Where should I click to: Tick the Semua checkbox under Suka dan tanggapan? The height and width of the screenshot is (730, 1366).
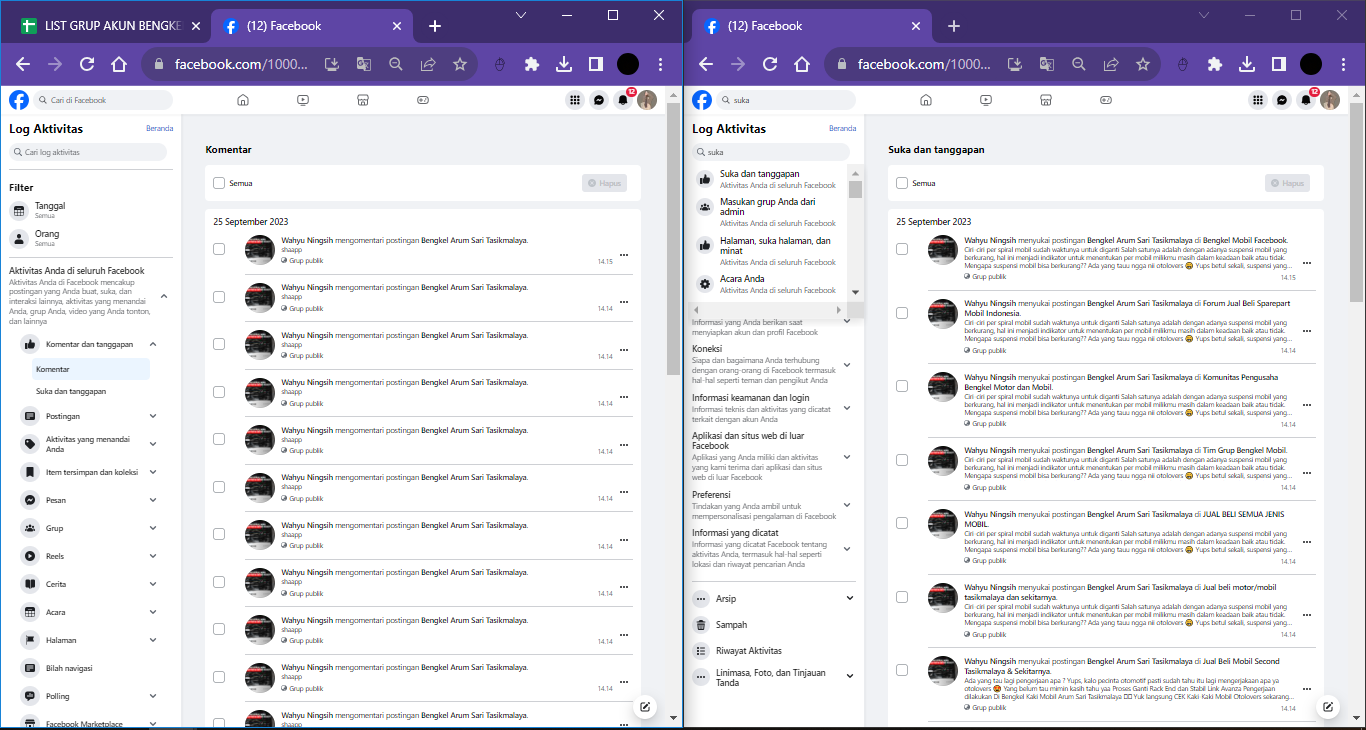point(902,183)
